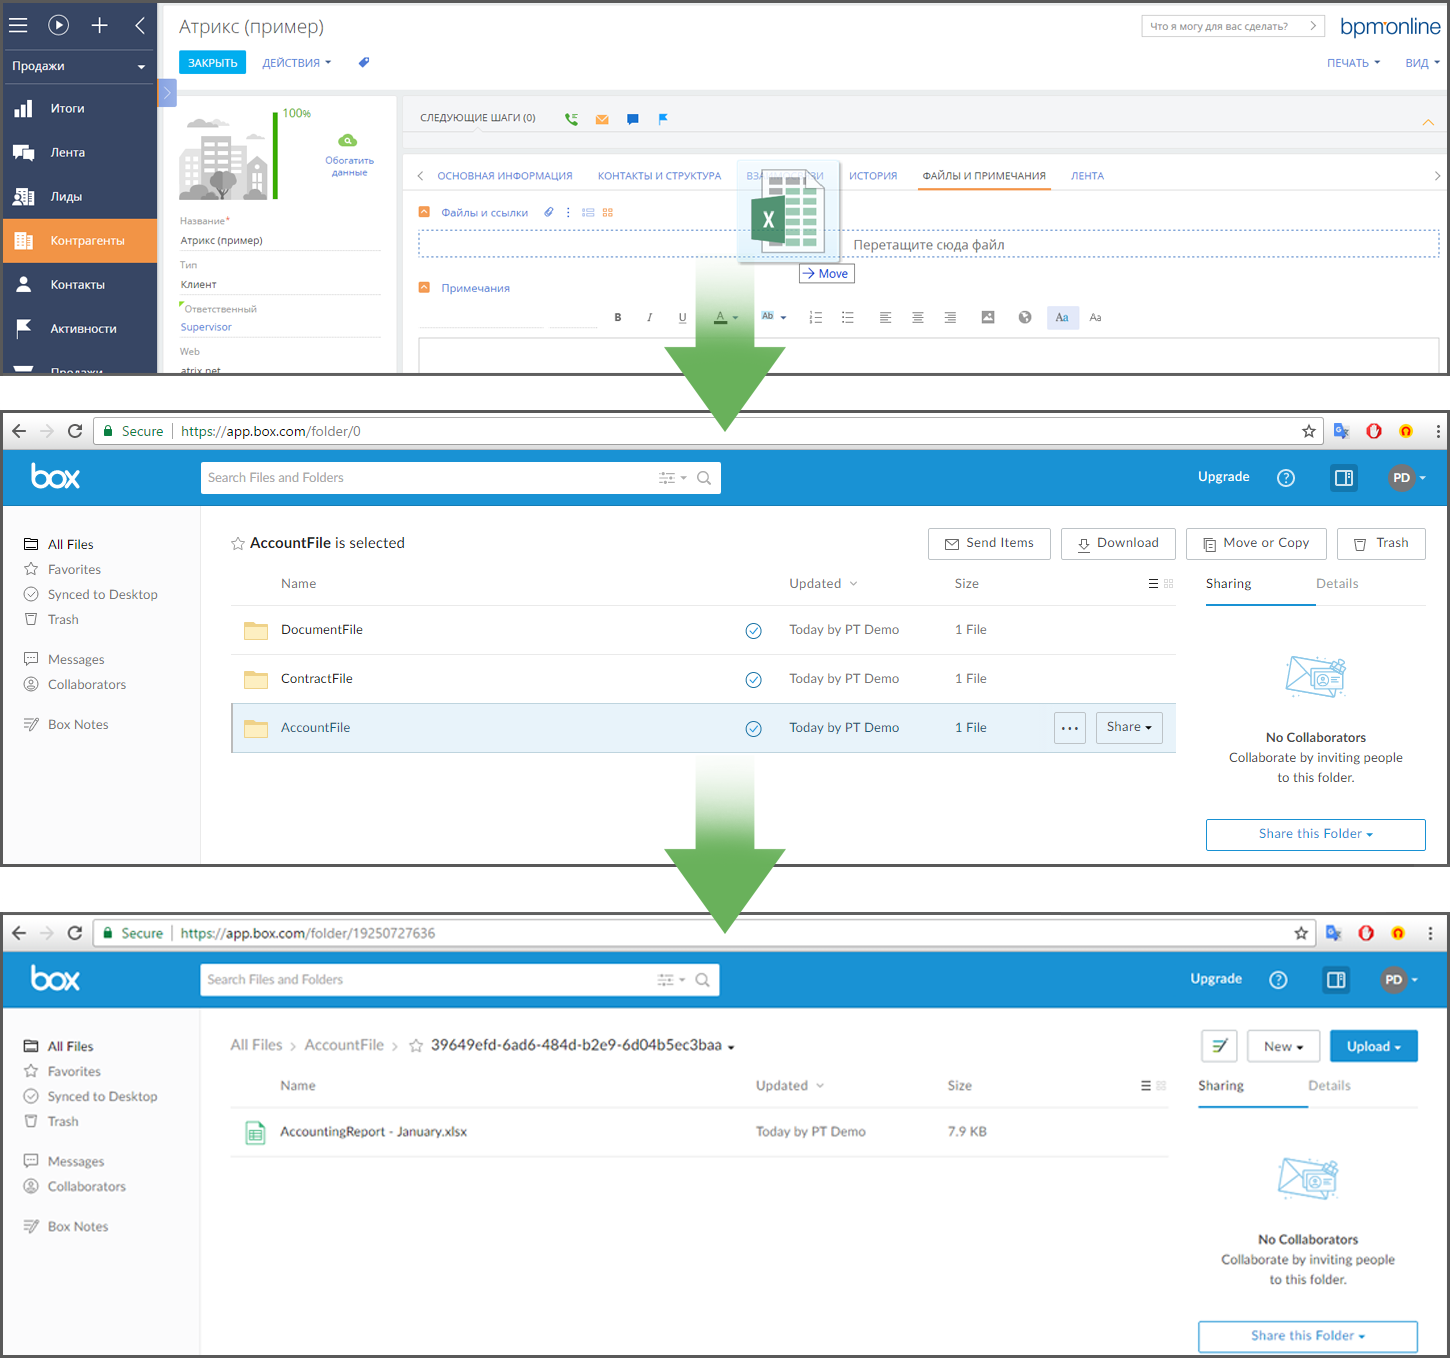Click the ЗАКРЫТЬ button
Image resolution: width=1450 pixels, height=1358 pixels.
(x=212, y=63)
